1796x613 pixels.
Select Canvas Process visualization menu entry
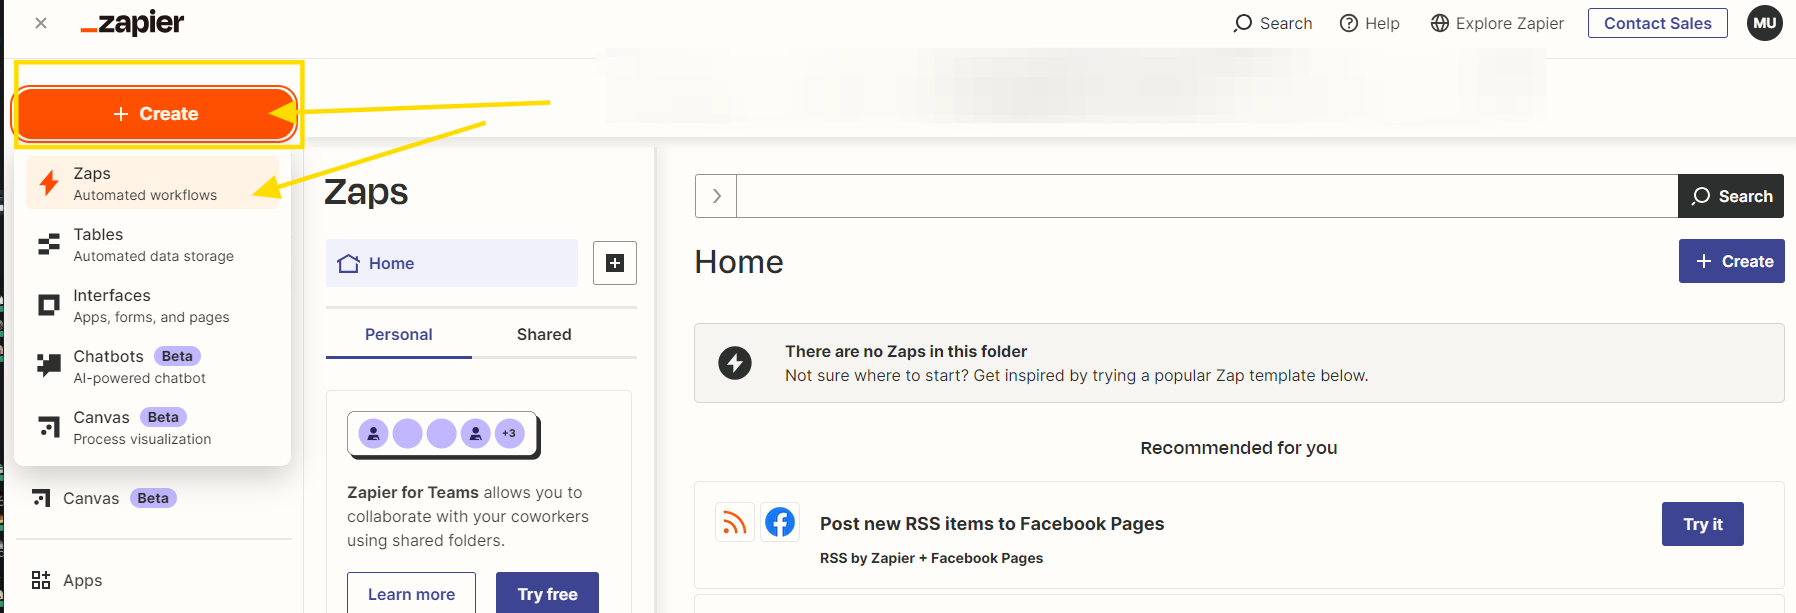[x=153, y=428]
